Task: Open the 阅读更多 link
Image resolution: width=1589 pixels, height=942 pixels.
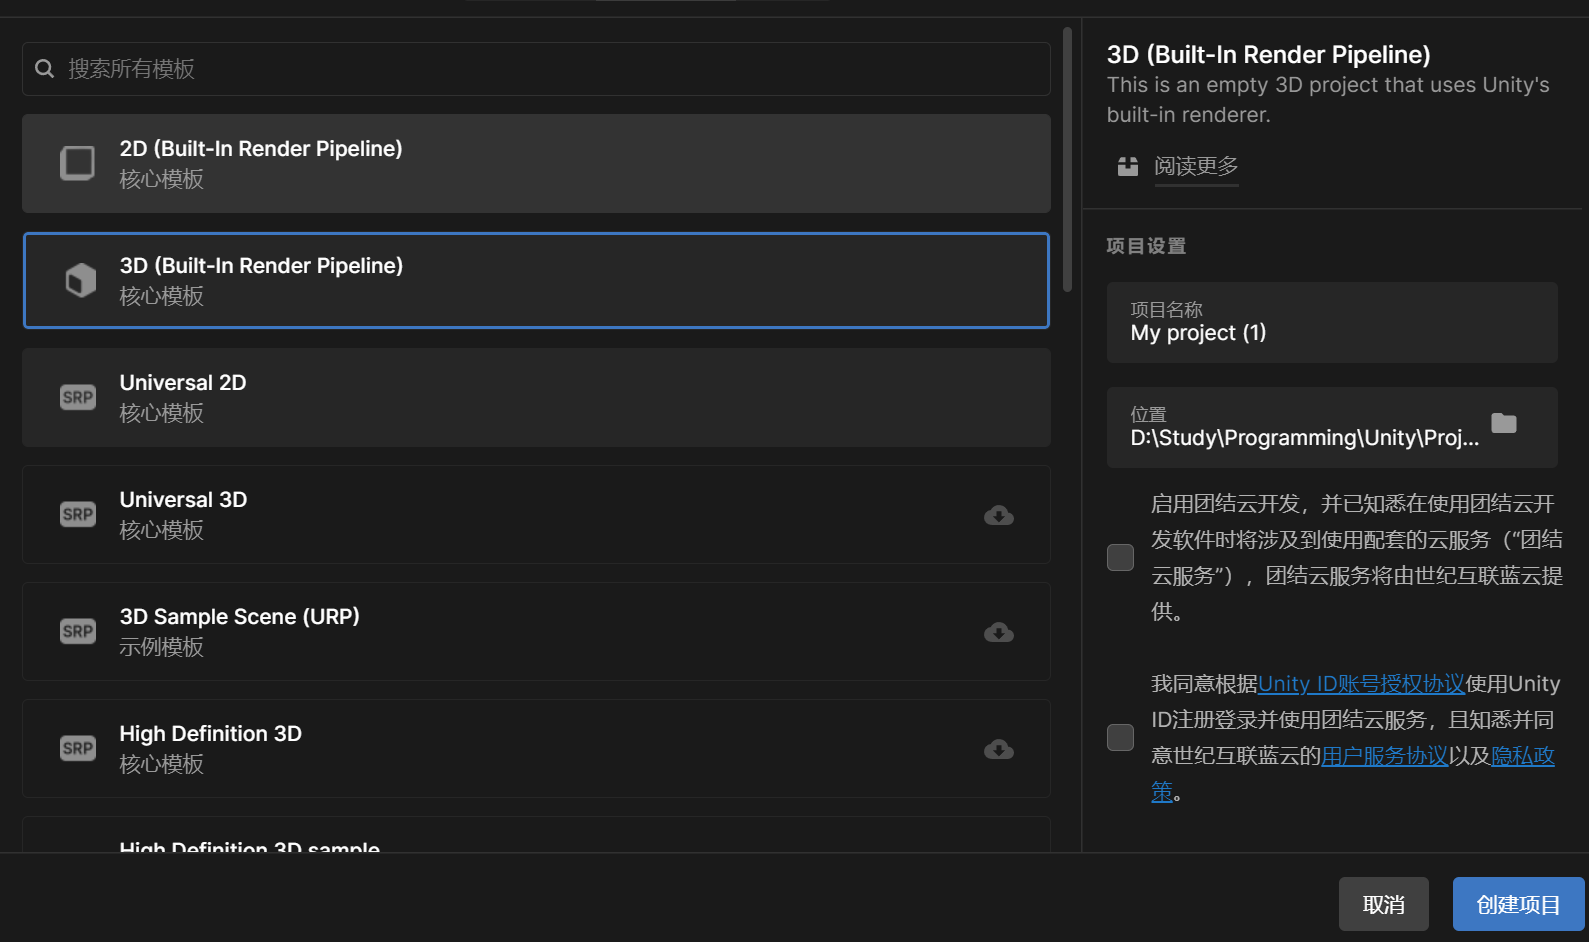Action: pyautogui.click(x=1196, y=166)
